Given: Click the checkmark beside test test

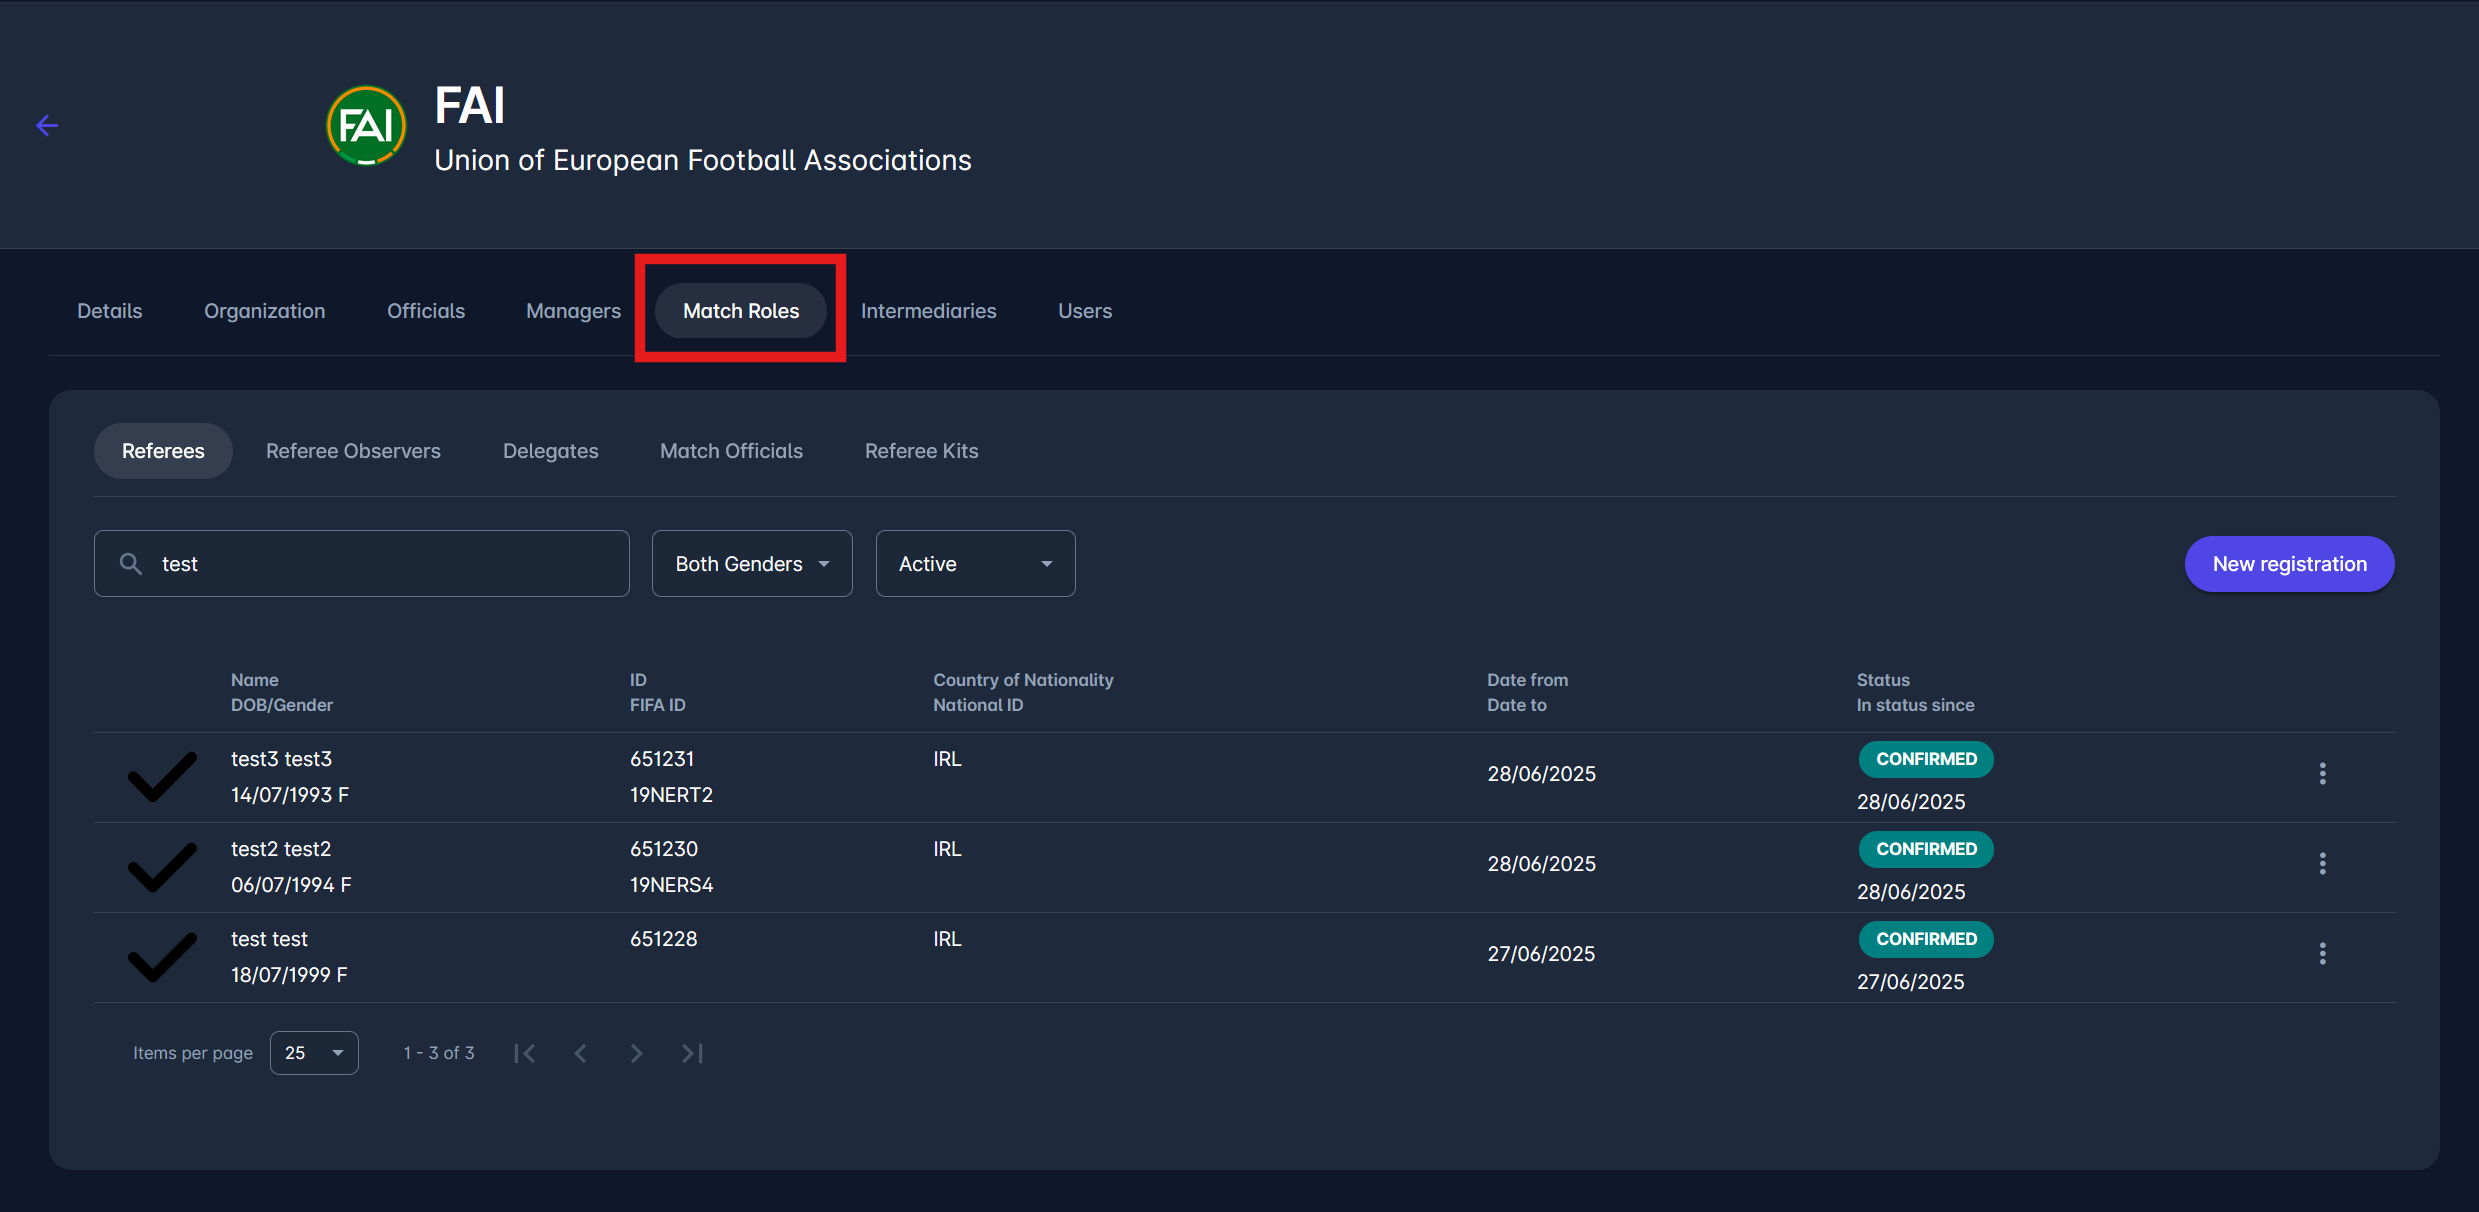Looking at the screenshot, I should (161, 956).
